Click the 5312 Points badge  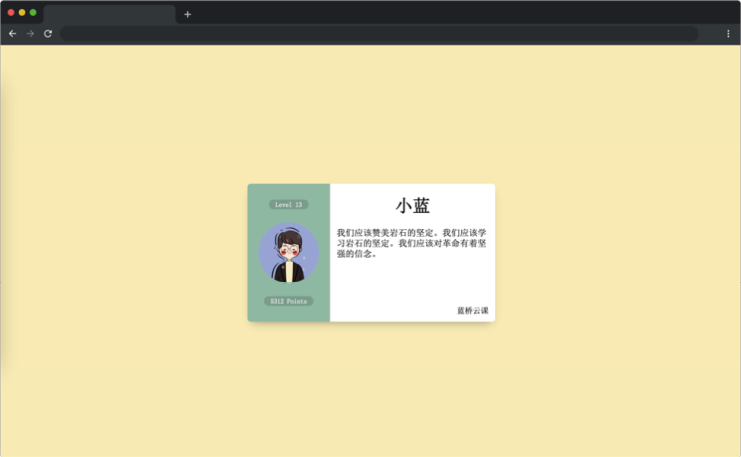[x=288, y=301]
